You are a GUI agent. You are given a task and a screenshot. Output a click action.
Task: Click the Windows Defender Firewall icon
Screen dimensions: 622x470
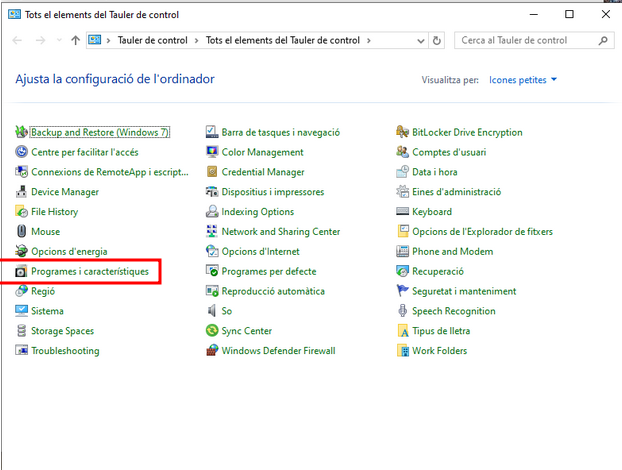[x=212, y=351]
